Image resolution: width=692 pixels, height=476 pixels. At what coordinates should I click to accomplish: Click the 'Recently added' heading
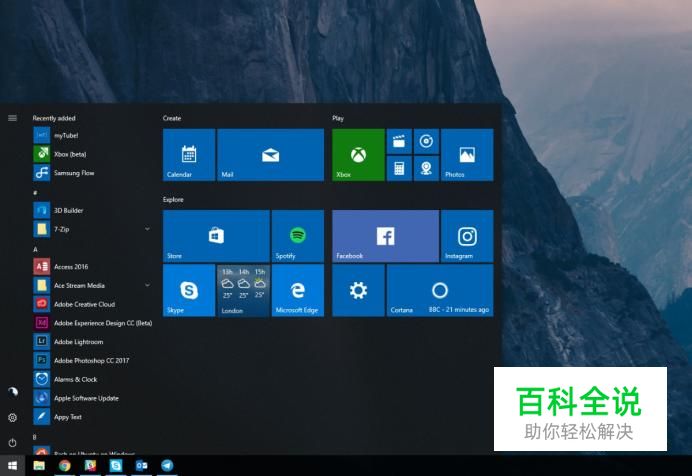click(x=54, y=118)
